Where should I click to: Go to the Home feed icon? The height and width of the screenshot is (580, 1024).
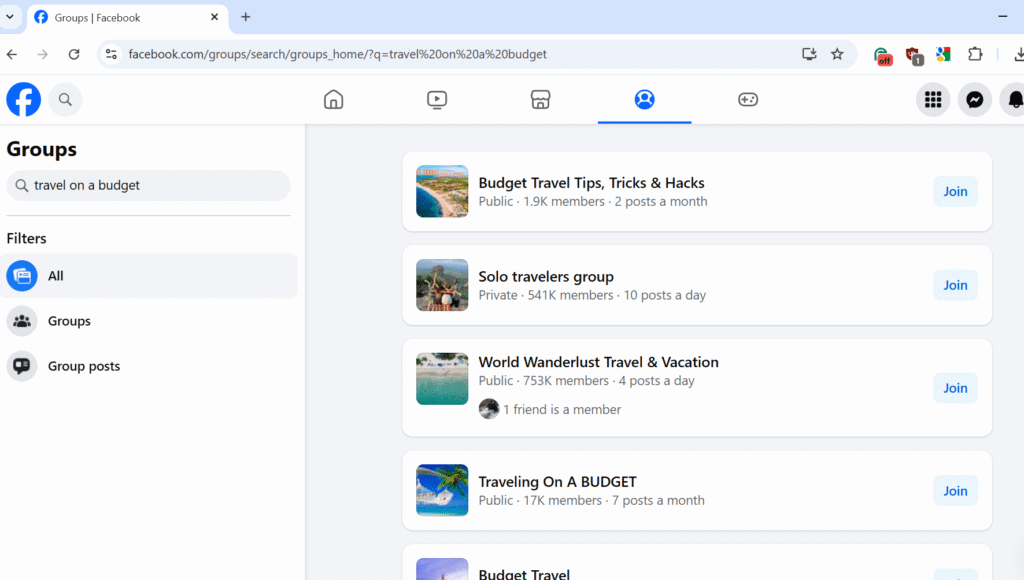pyautogui.click(x=333, y=99)
